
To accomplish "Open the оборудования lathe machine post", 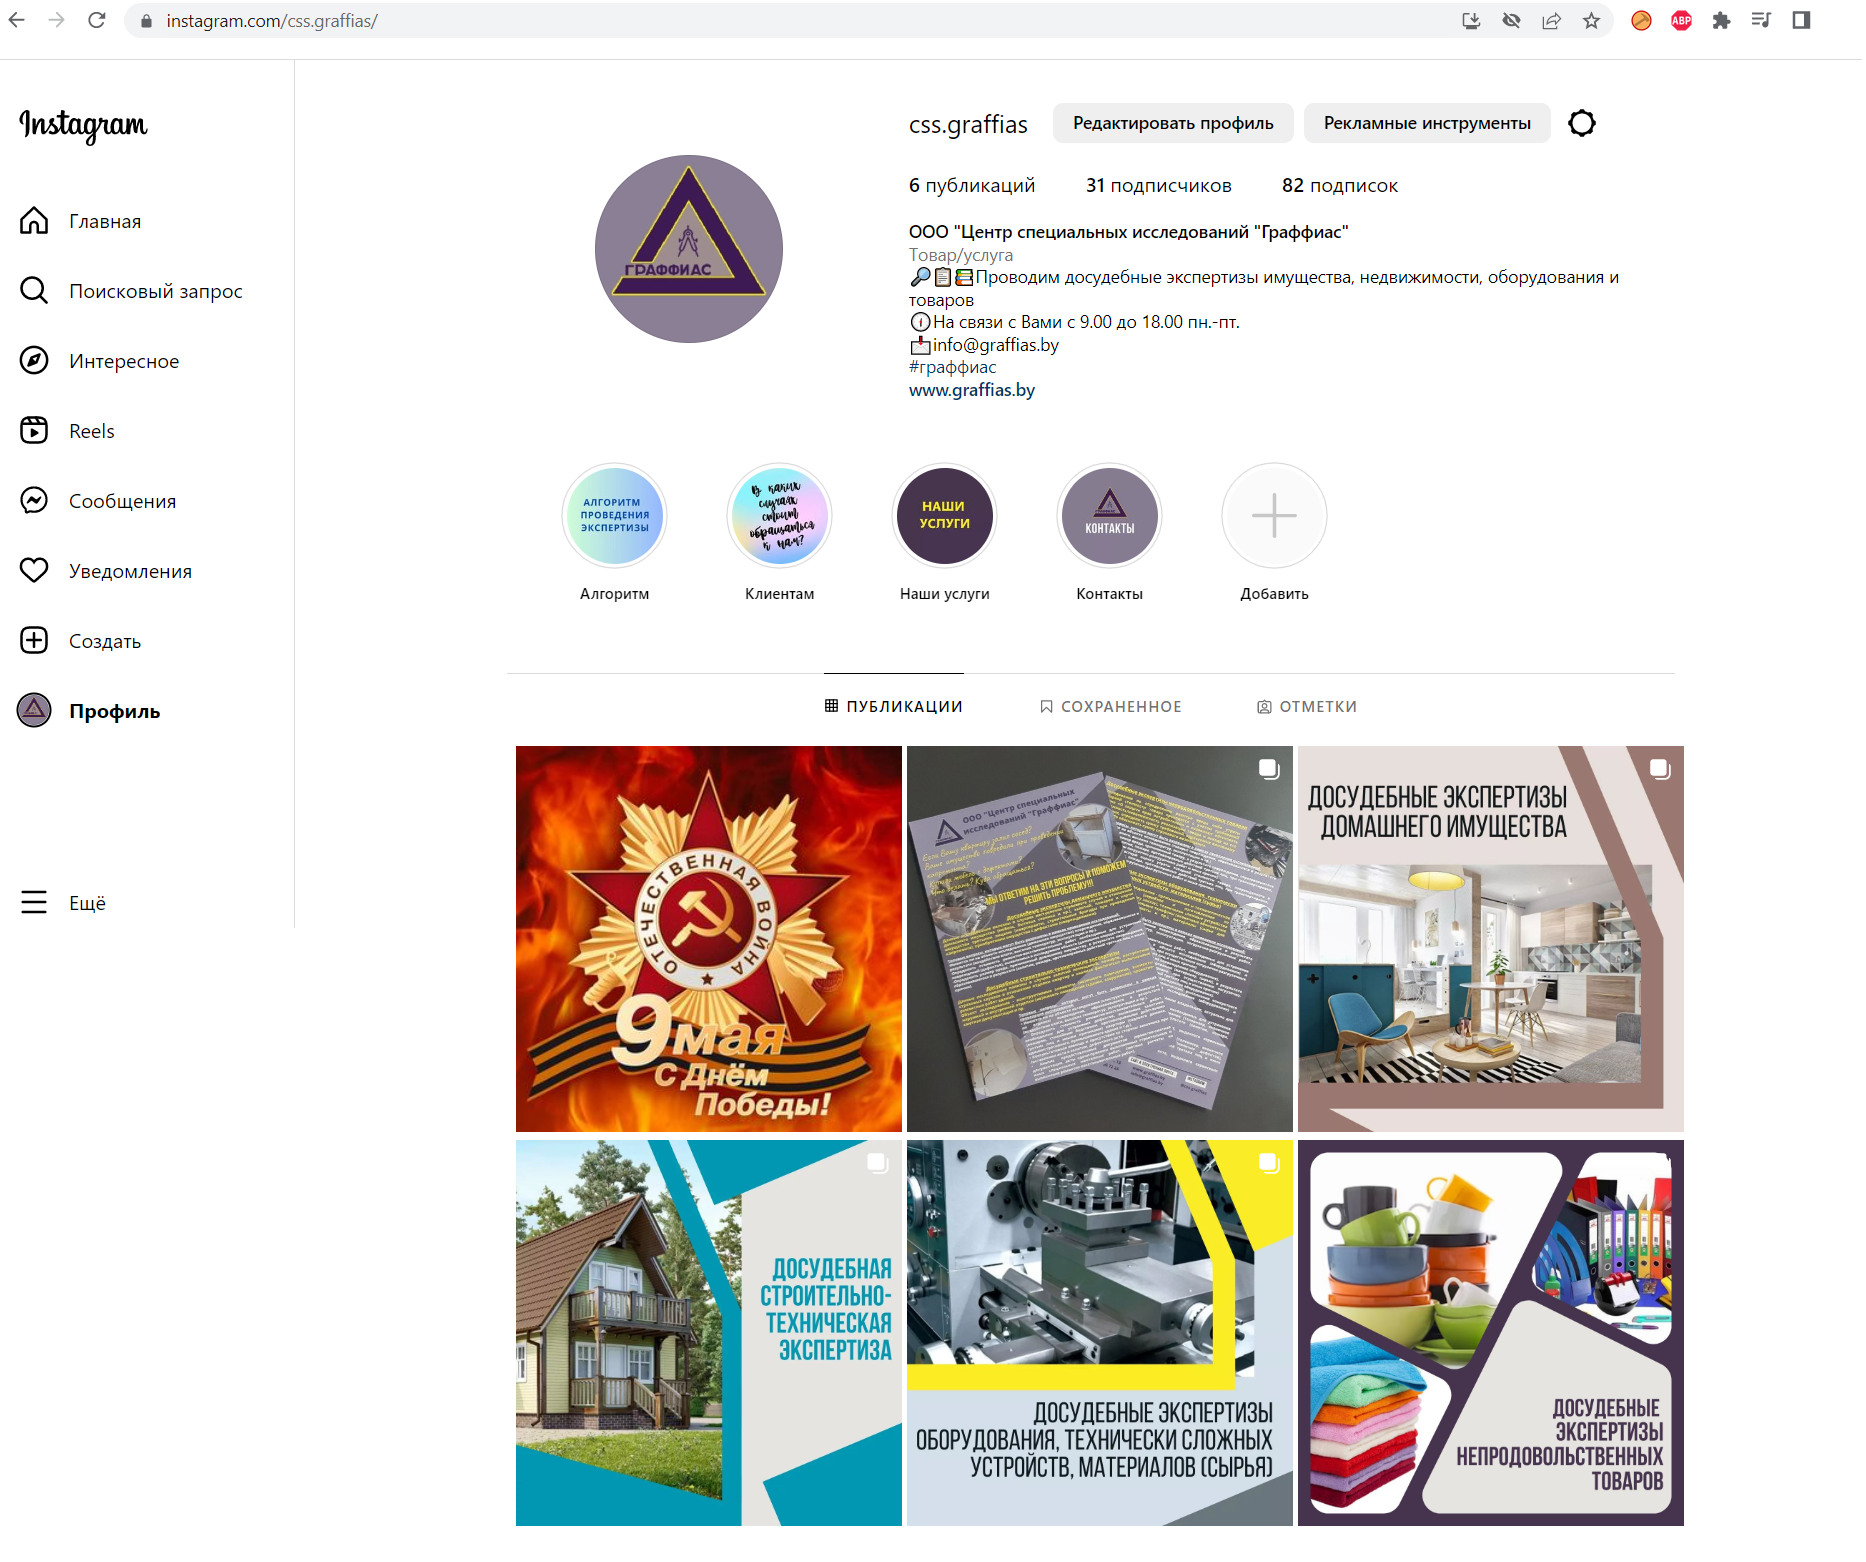I will tap(1099, 1333).
